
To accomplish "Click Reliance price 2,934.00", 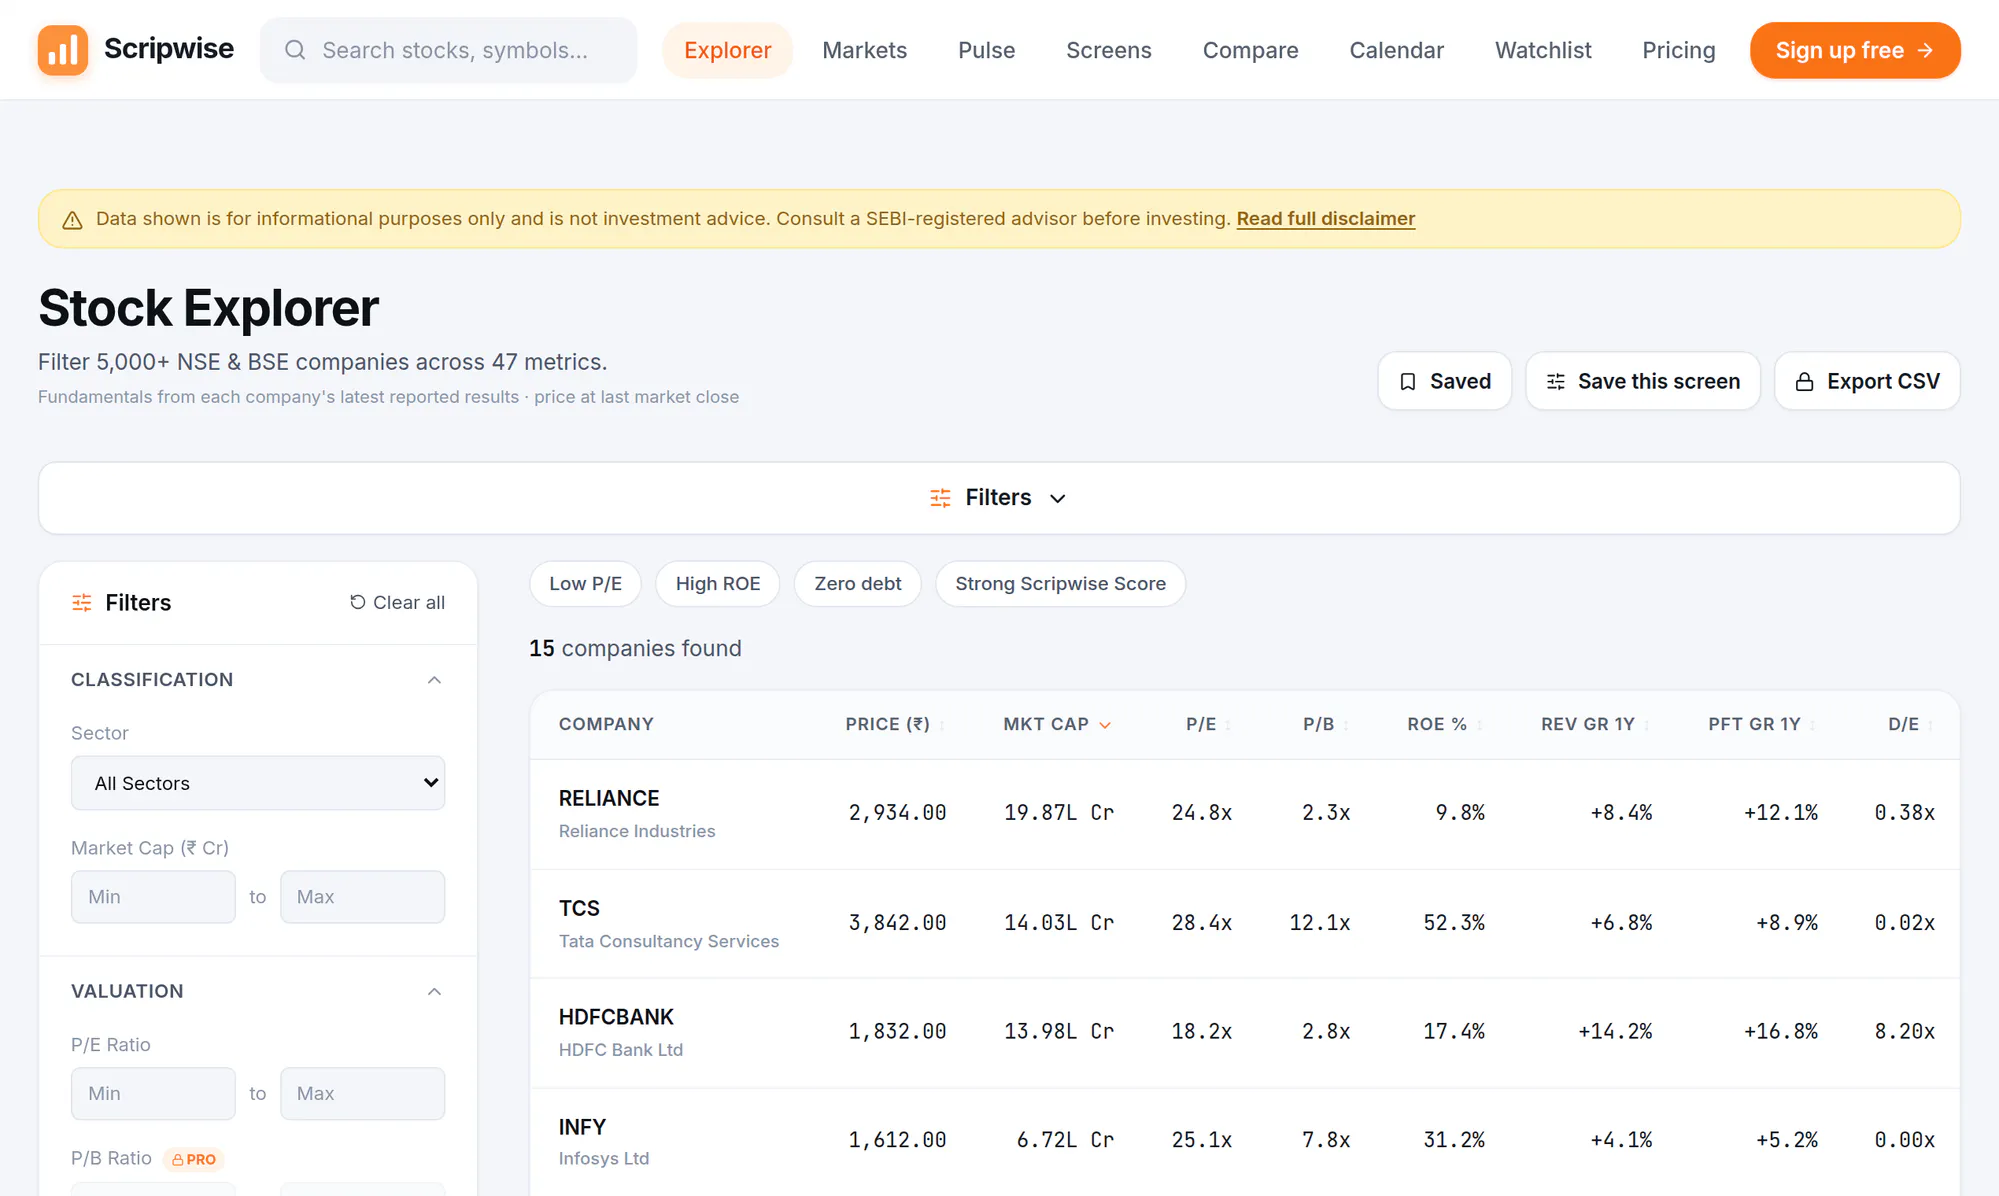I will (x=897, y=813).
